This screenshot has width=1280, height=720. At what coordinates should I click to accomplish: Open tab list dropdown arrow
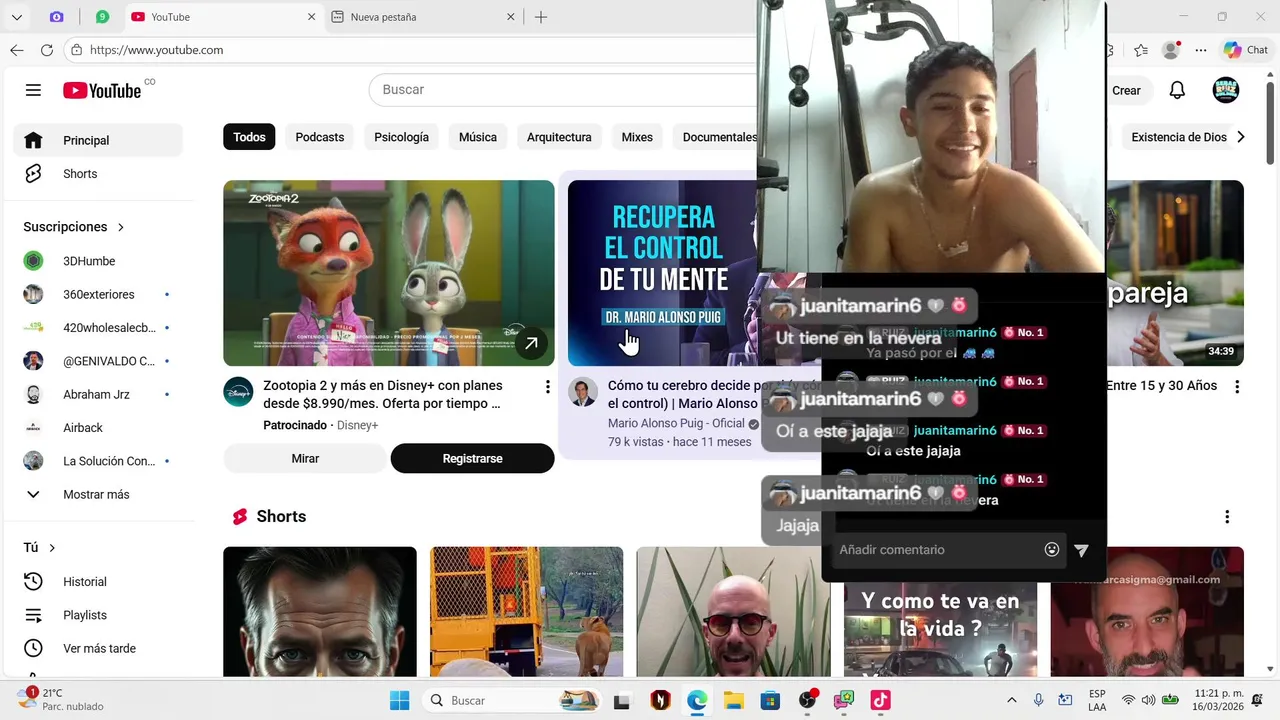(x=17, y=17)
